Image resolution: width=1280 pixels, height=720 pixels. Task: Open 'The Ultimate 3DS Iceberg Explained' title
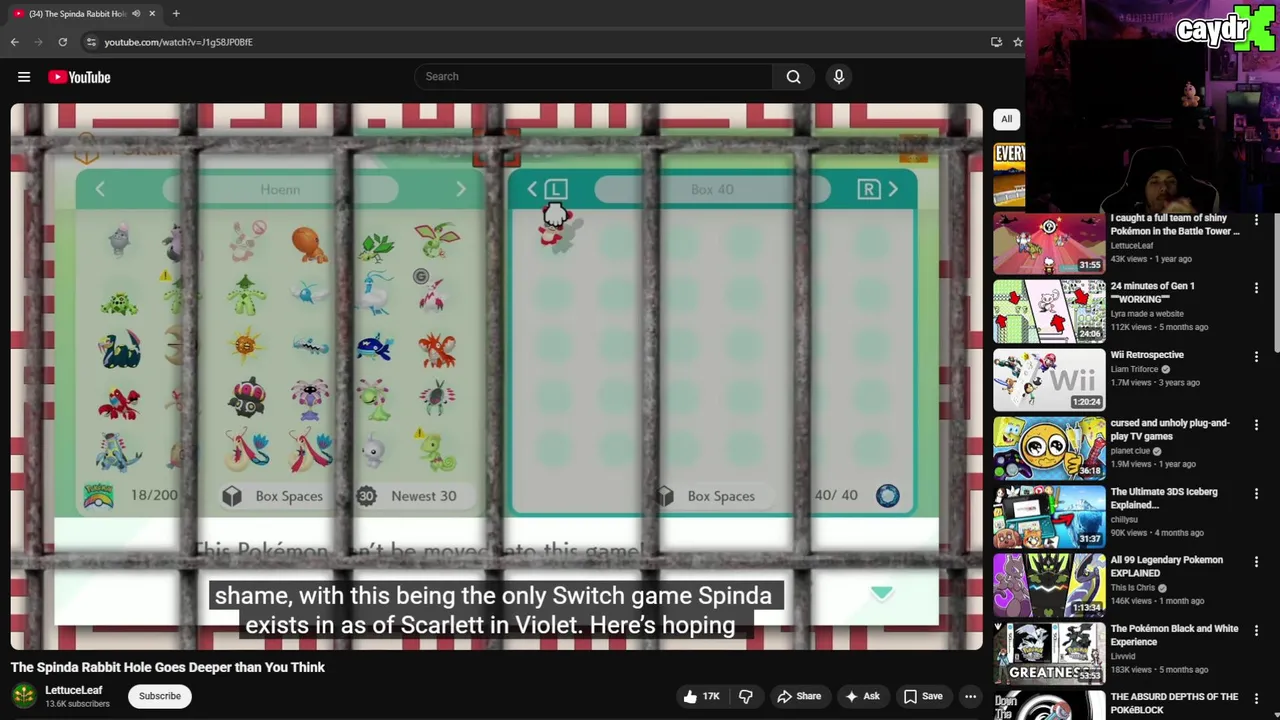1166,498
